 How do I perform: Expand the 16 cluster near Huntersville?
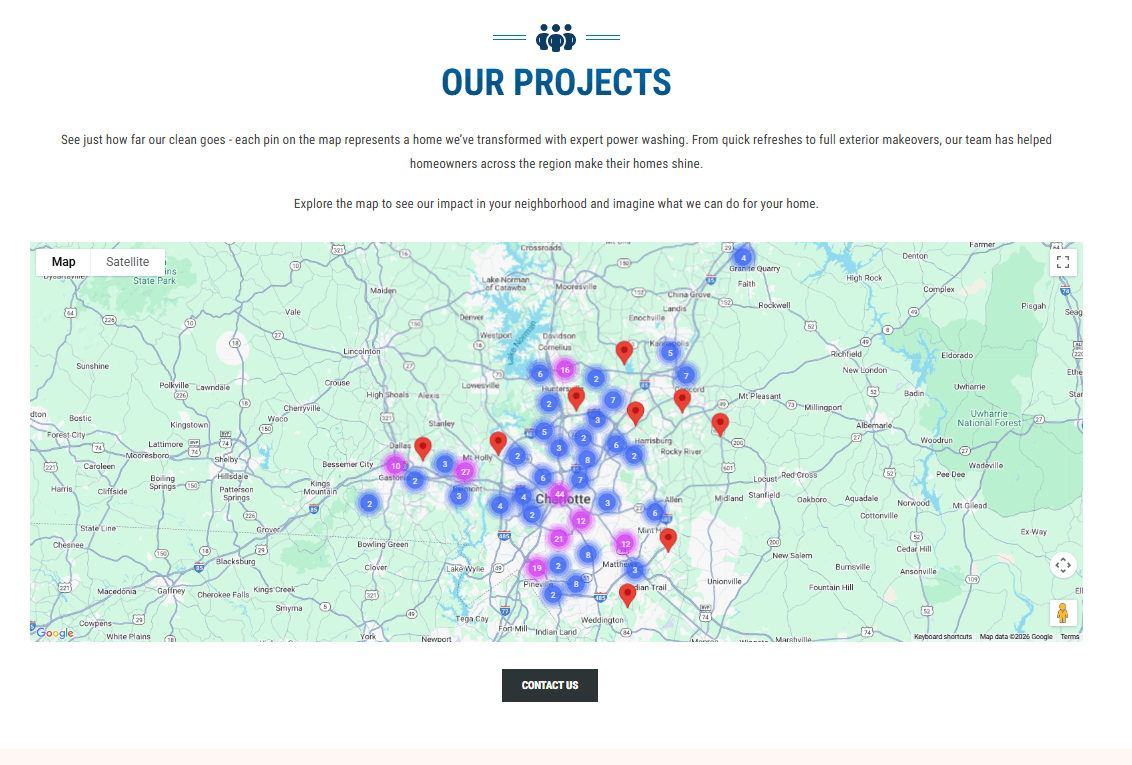coord(565,370)
